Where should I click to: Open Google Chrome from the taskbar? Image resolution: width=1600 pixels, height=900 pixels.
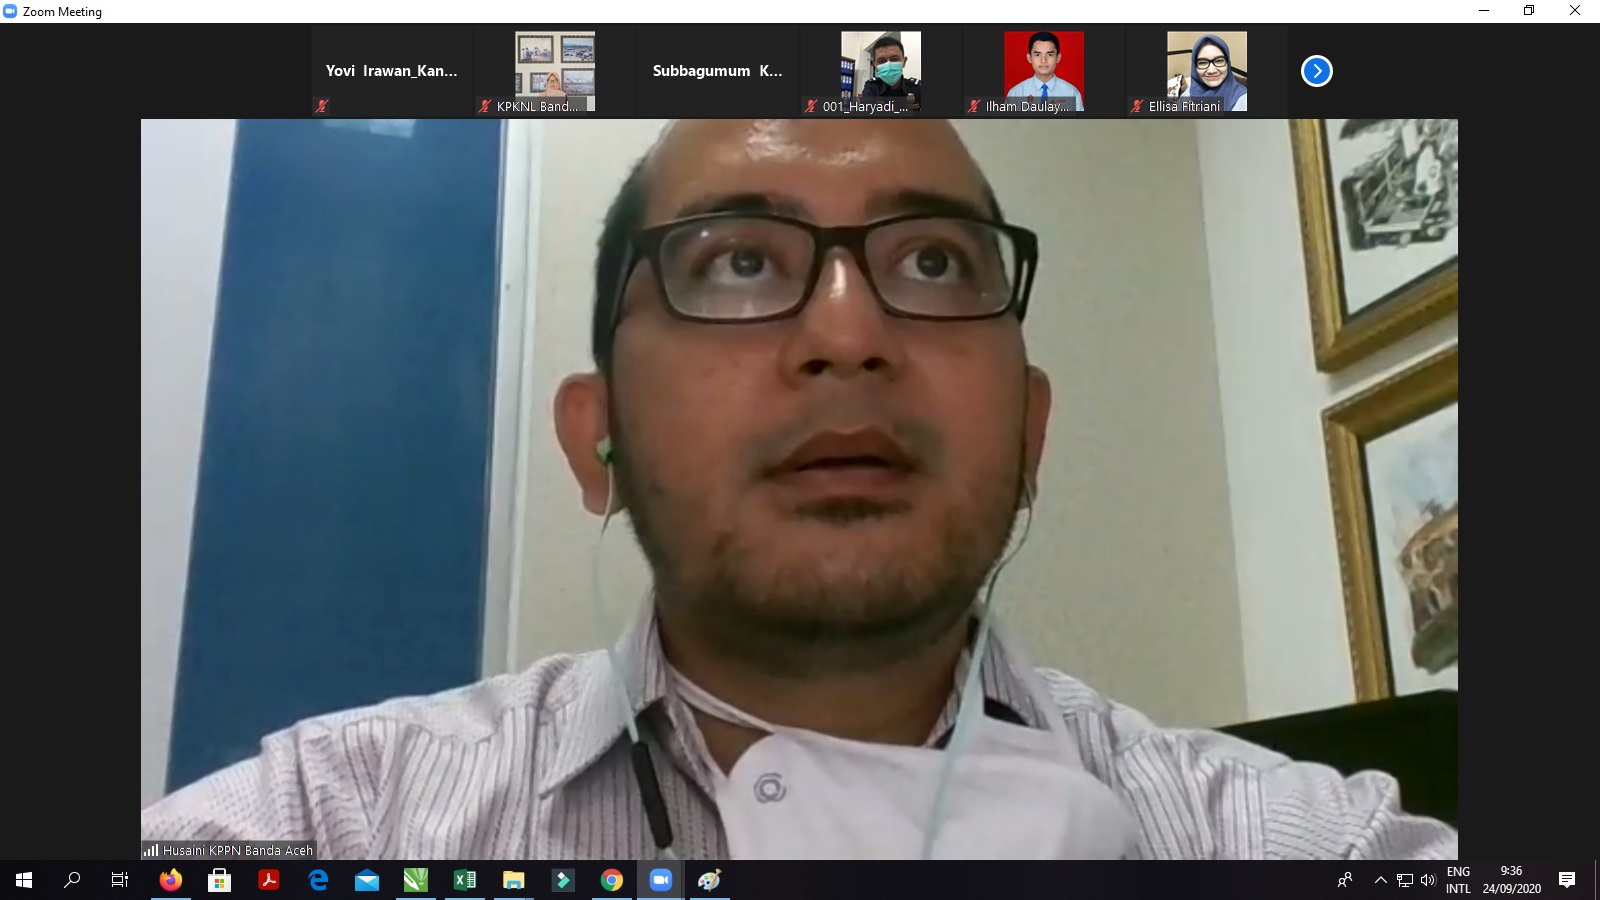pyautogui.click(x=612, y=880)
